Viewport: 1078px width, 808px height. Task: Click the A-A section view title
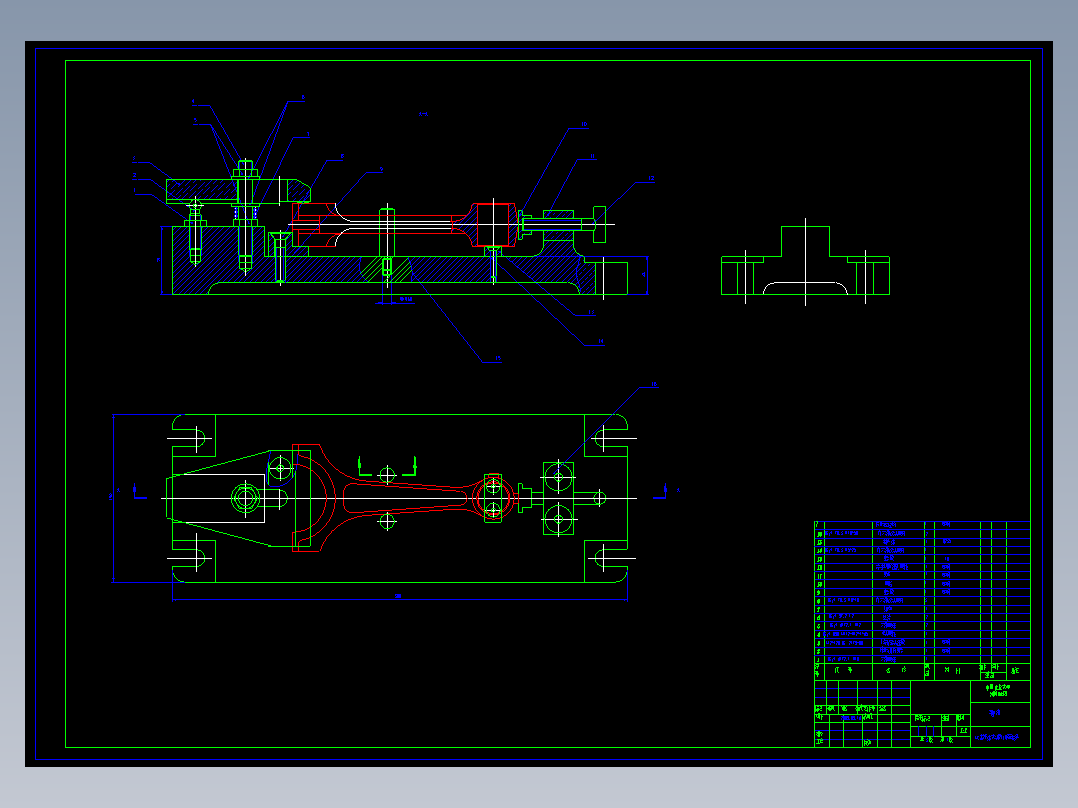423,115
